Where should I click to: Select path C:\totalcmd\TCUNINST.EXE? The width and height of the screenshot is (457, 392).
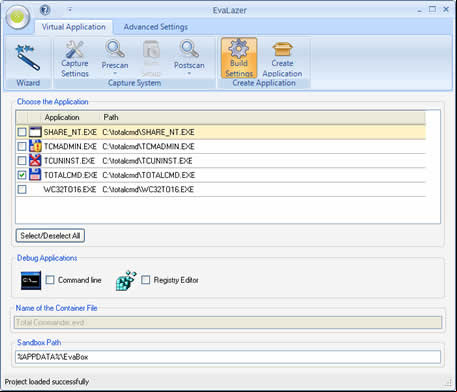click(147, 161)
